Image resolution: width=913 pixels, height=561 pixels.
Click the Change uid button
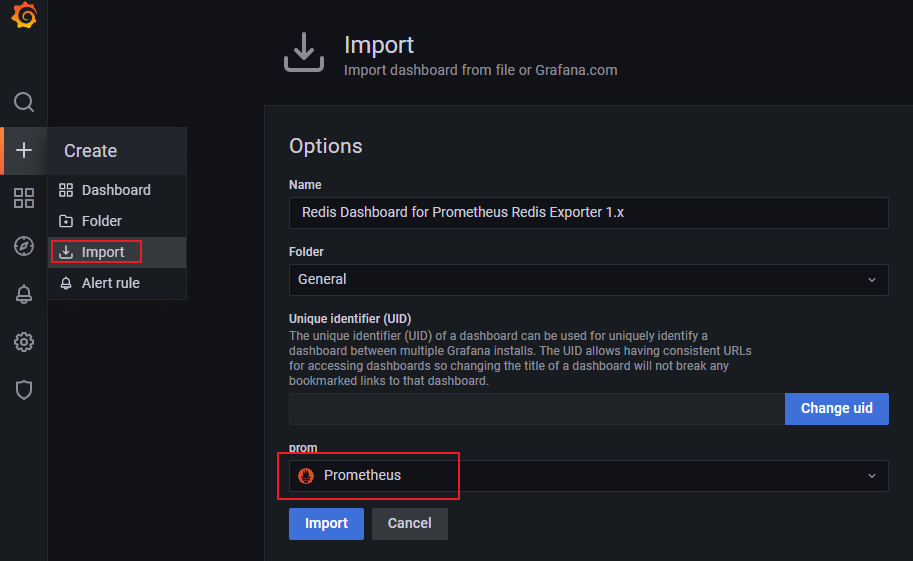pos(837,408)
